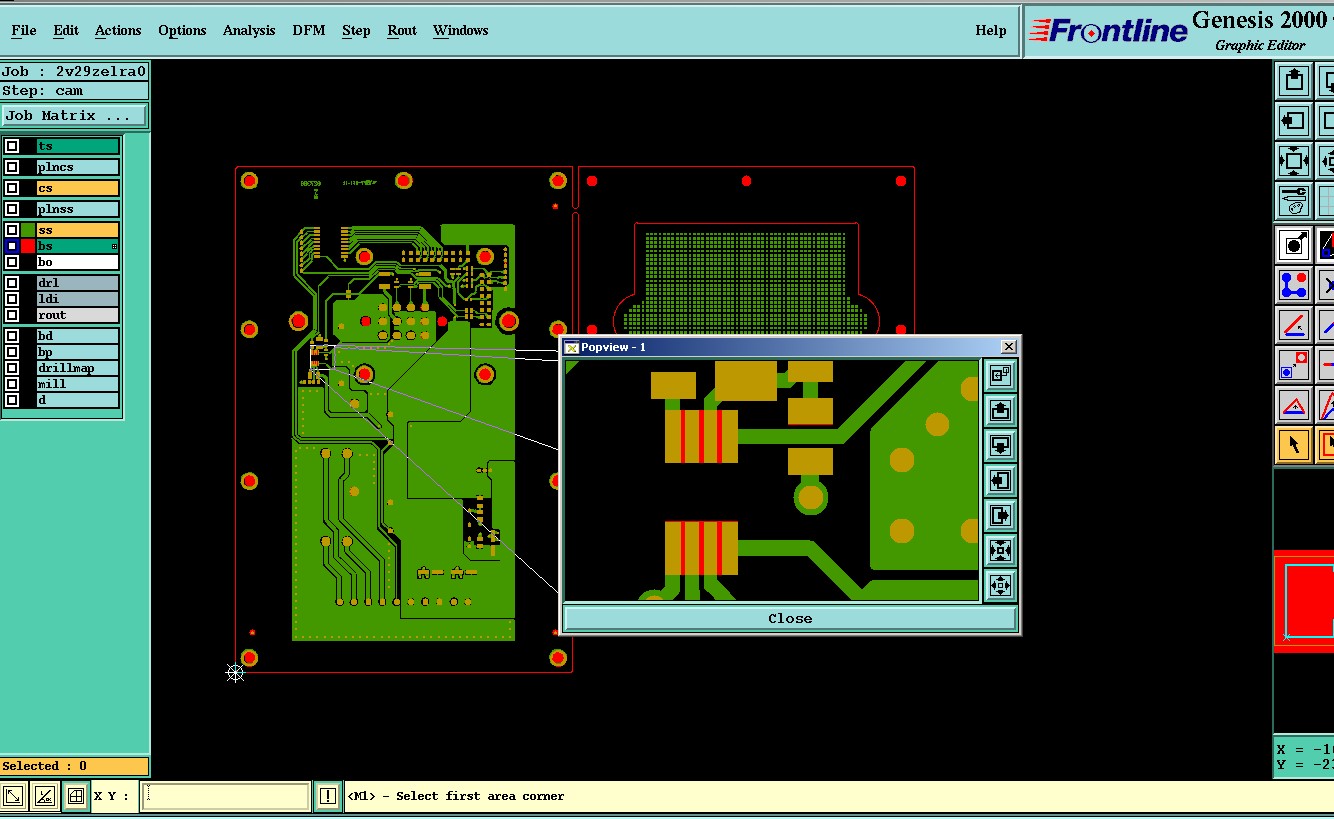Pan left in the Popview window

point(1000,480)
